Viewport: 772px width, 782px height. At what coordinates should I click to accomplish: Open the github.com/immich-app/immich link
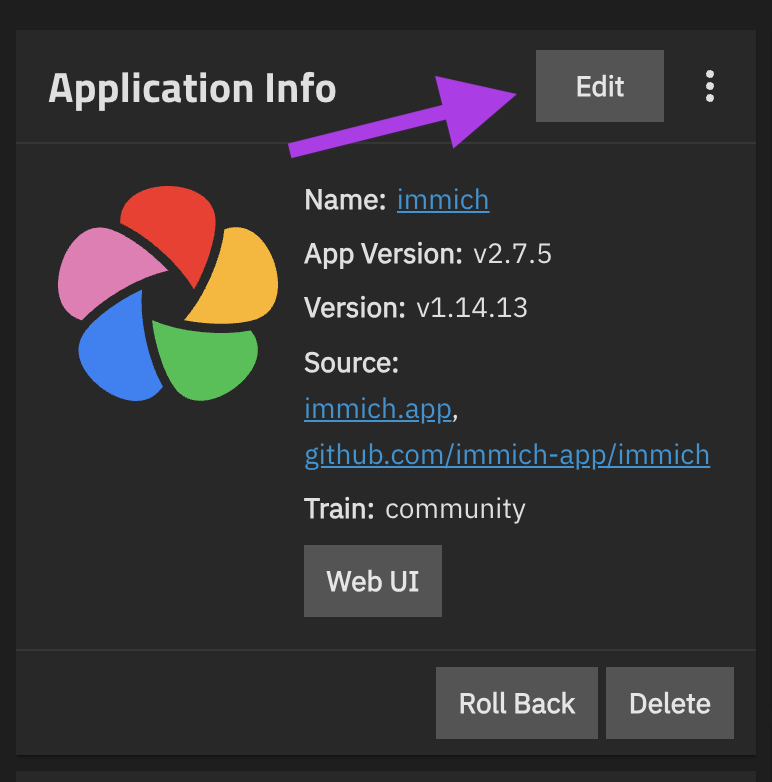(507, 455)
